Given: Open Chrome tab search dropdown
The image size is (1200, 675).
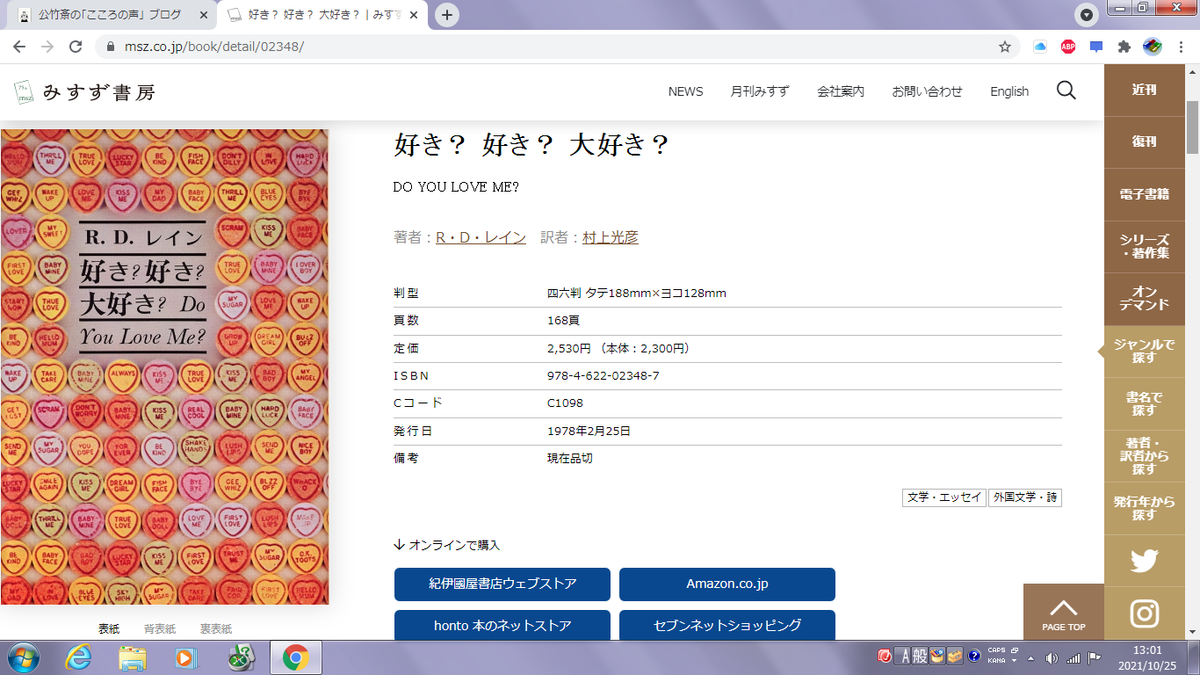Looking at the screenshot, I should pos(1088,15).
